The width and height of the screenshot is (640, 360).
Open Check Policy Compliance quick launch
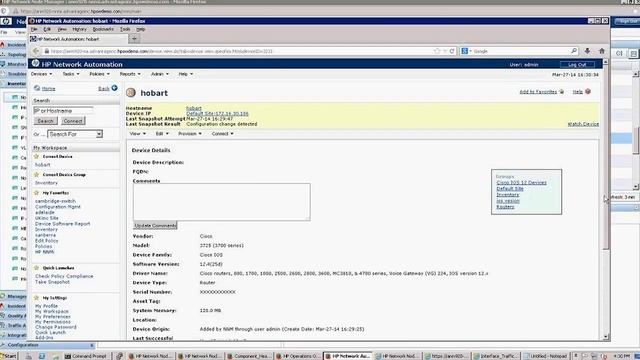pos(64,276)
